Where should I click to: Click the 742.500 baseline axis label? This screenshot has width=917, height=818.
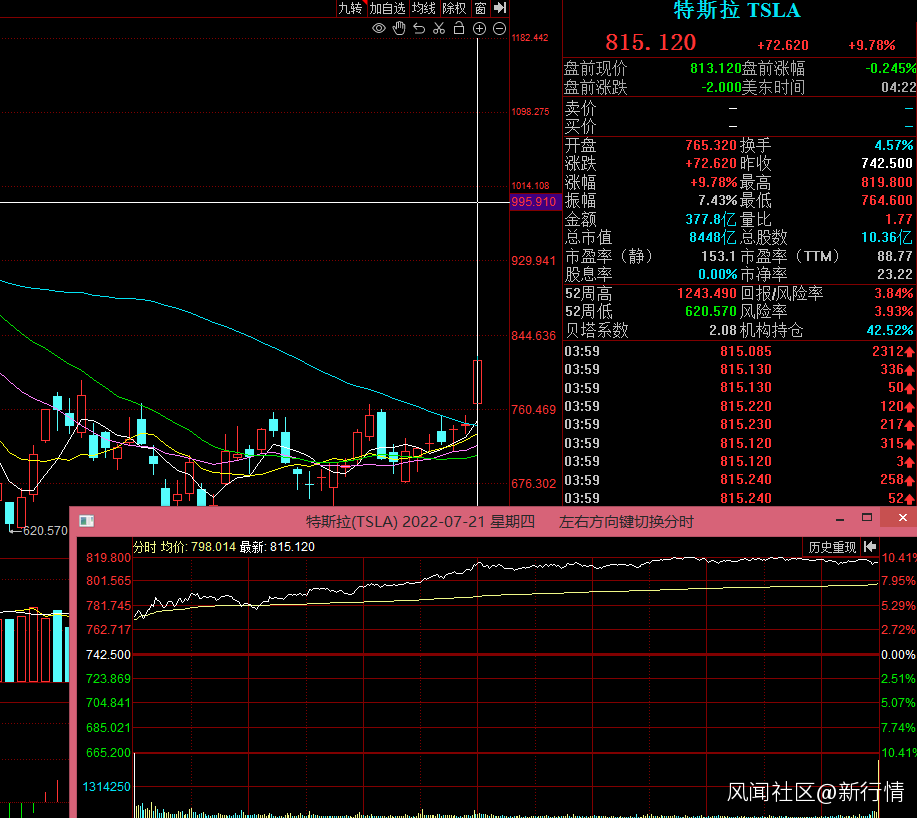tap(108, 655)
